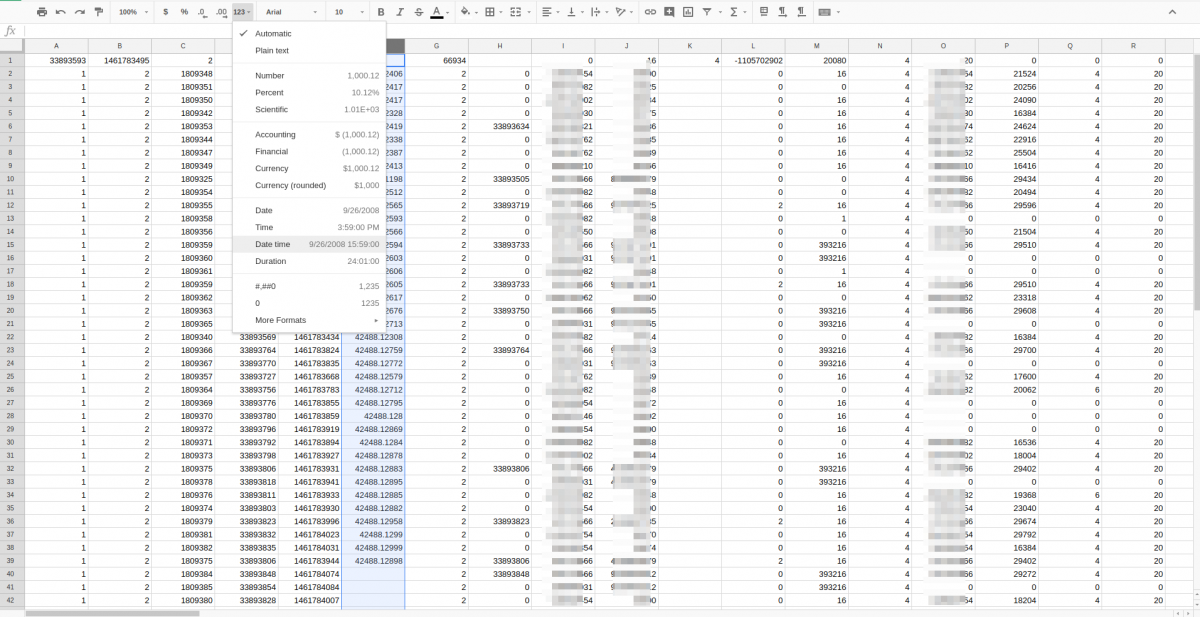Toggle bold formatting
Viewport: 1200px width, 617px height.
click(x=381, y=12)
